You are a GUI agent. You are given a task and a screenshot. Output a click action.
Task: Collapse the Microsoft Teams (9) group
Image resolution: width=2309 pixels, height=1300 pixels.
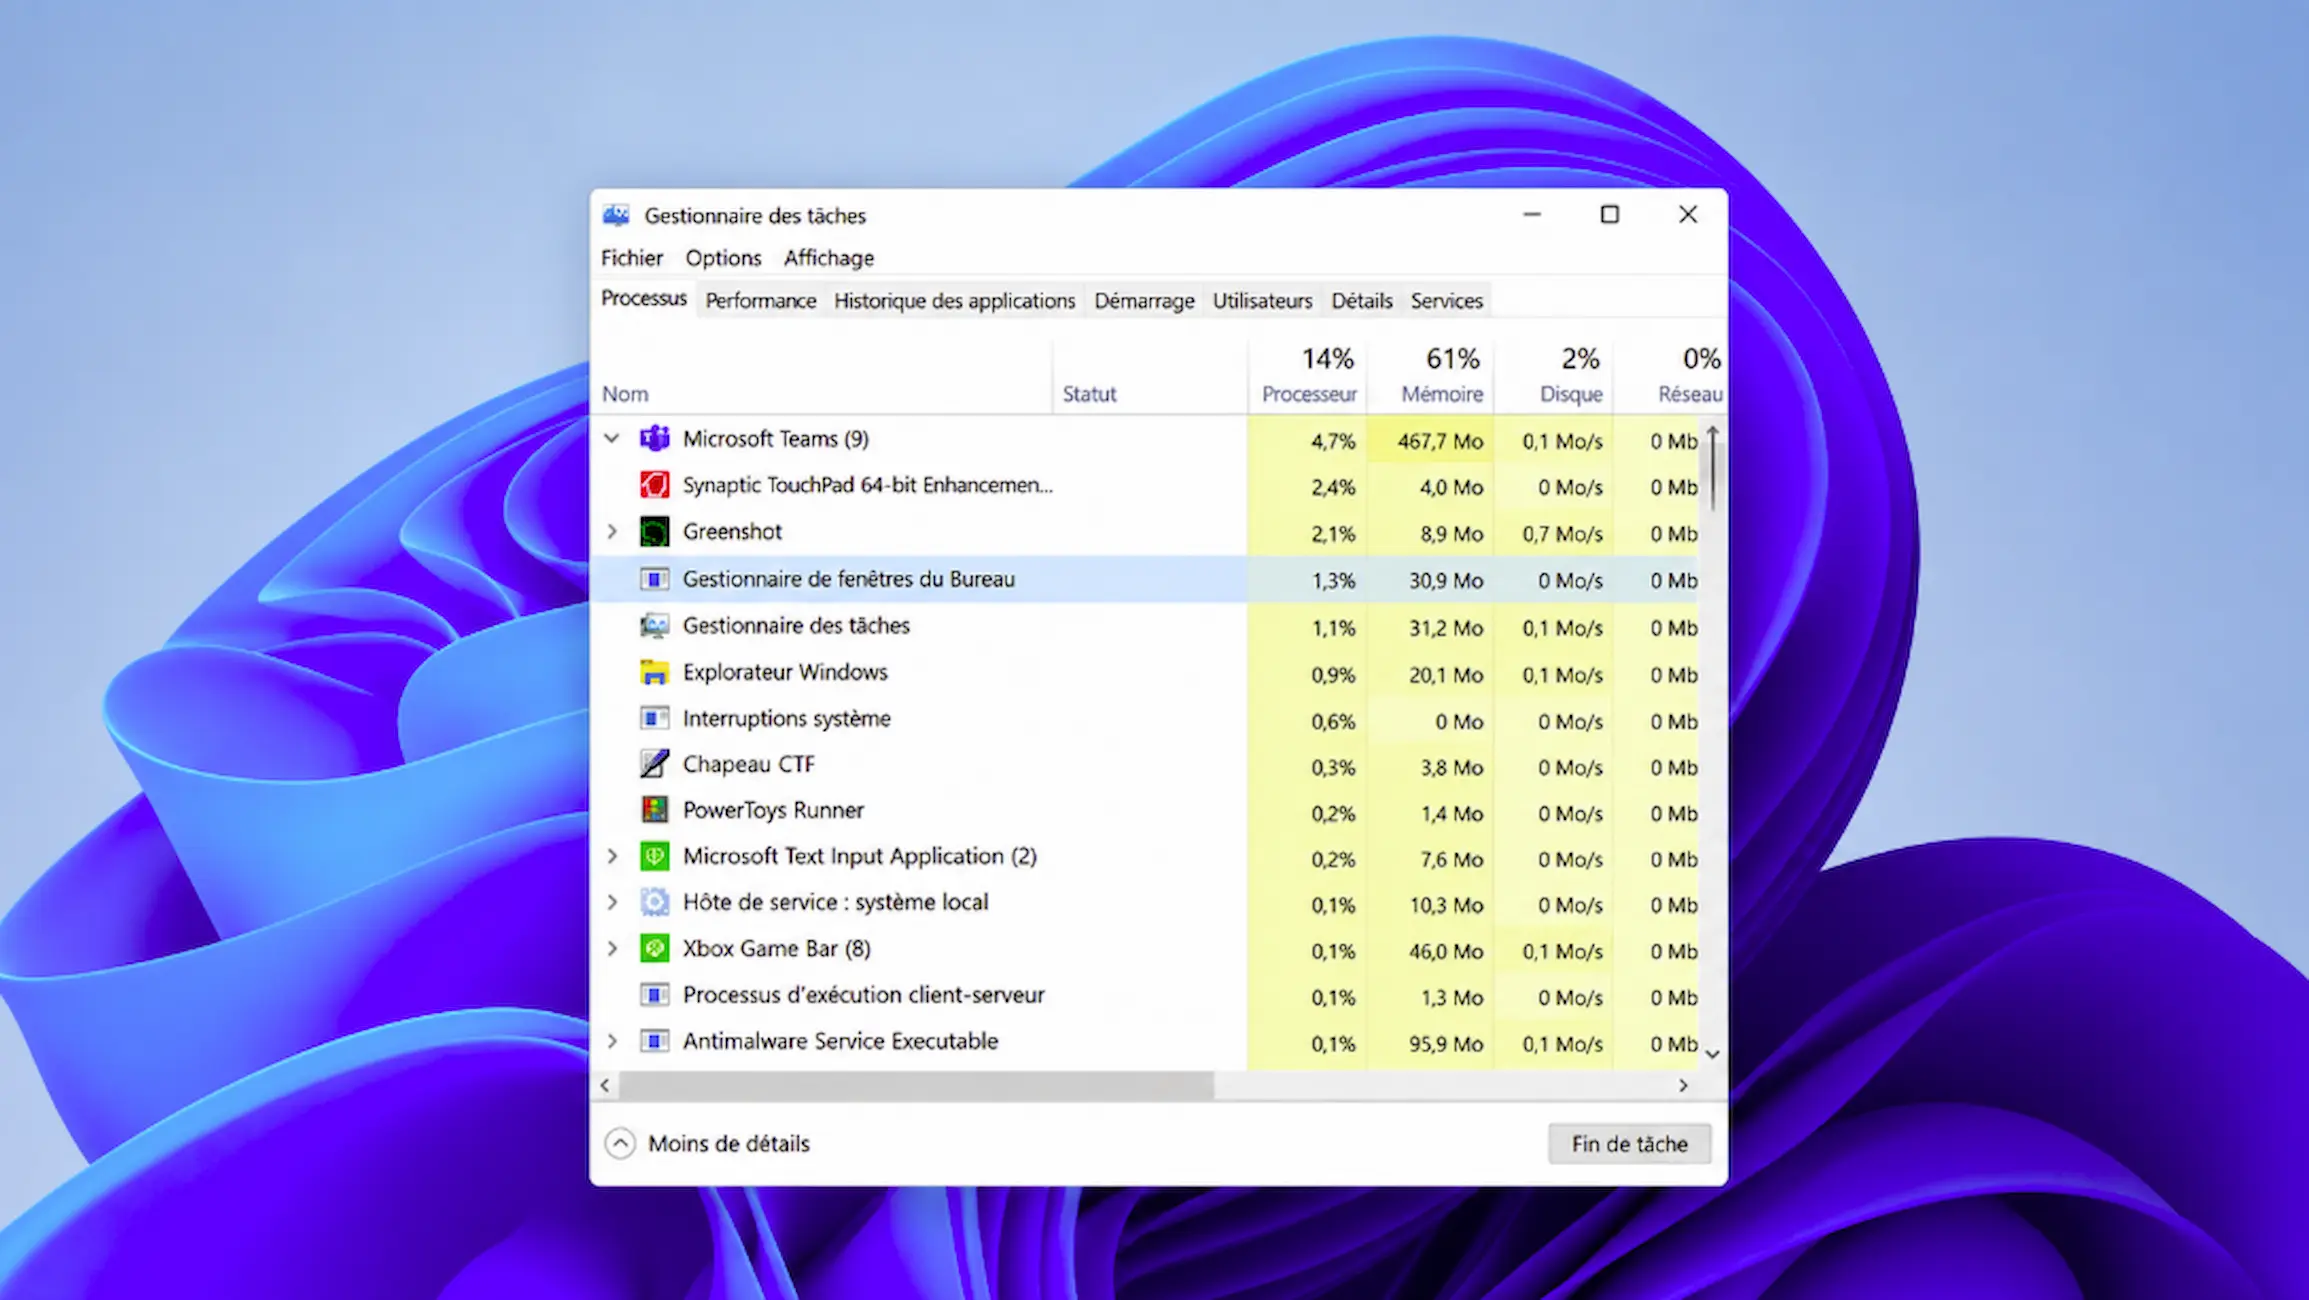(612, 438)
